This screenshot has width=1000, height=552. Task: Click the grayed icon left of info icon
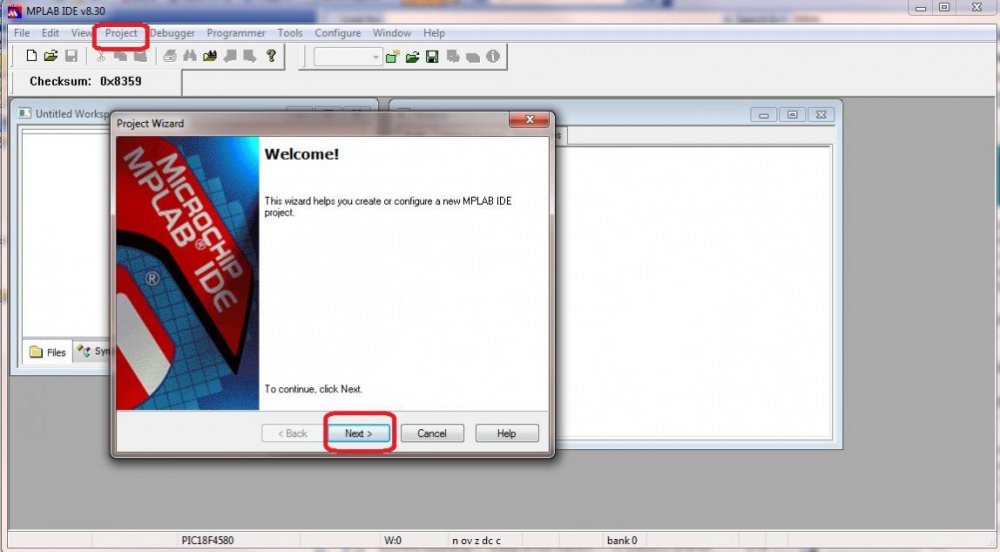(x=473, y=57)
